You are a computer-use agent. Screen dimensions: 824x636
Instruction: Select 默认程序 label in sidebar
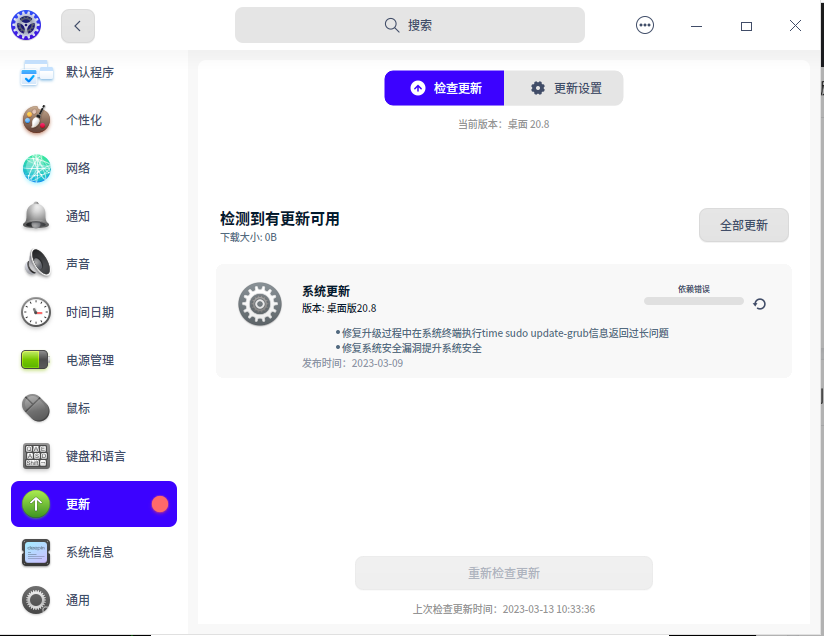(90, 73)
